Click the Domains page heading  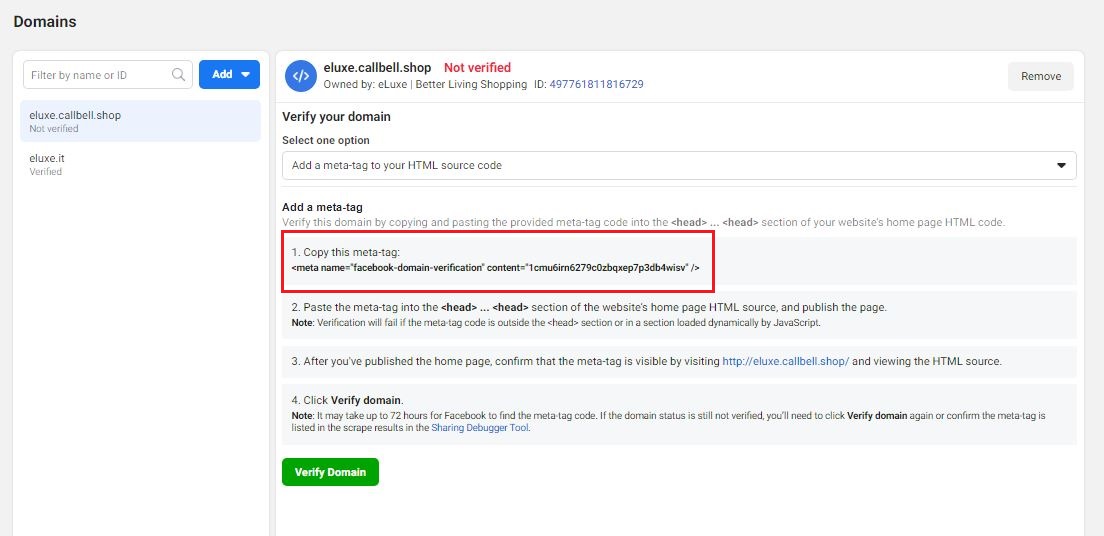(45, 21)
